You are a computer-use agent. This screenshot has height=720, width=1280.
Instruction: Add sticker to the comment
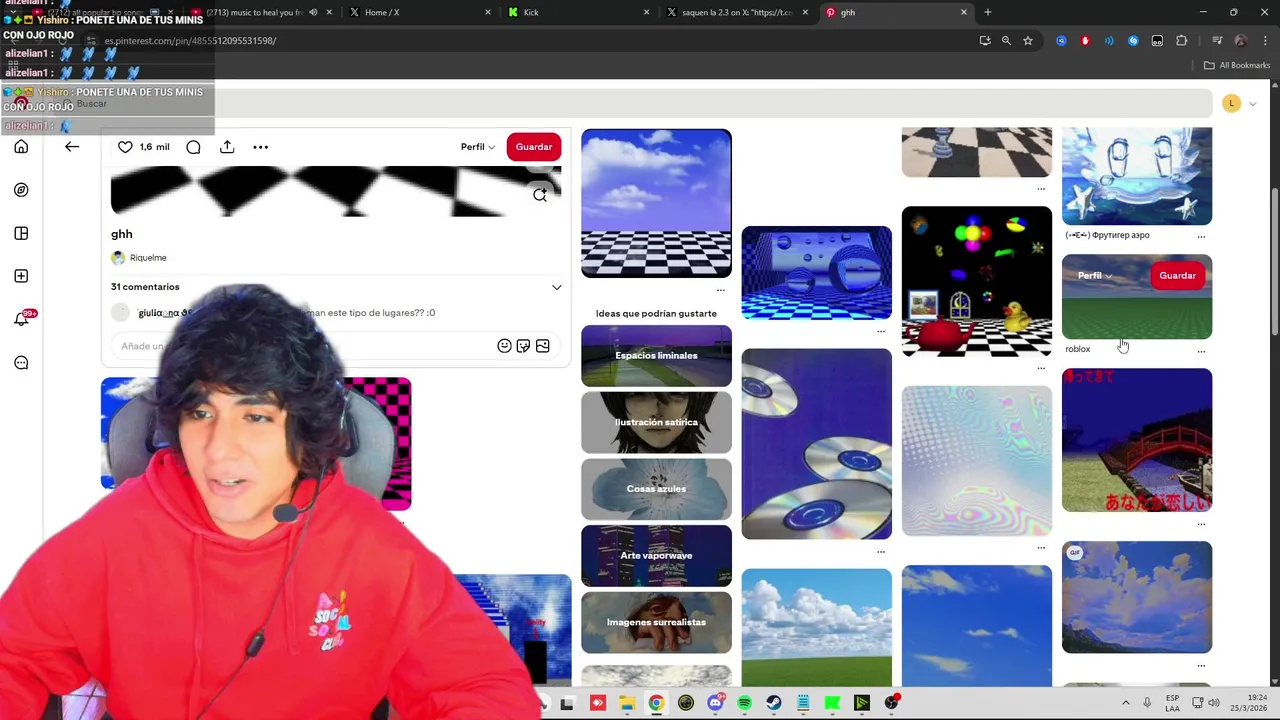point(523,346)
